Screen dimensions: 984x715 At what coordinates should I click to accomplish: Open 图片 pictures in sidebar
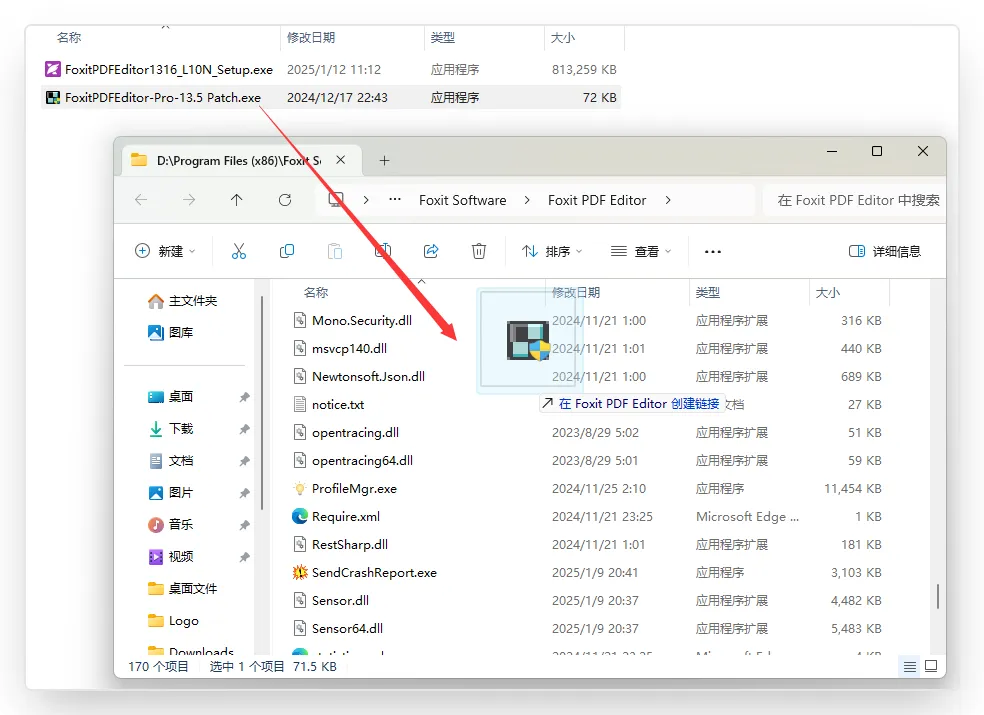pyautogui.click(x=170, y=493)
